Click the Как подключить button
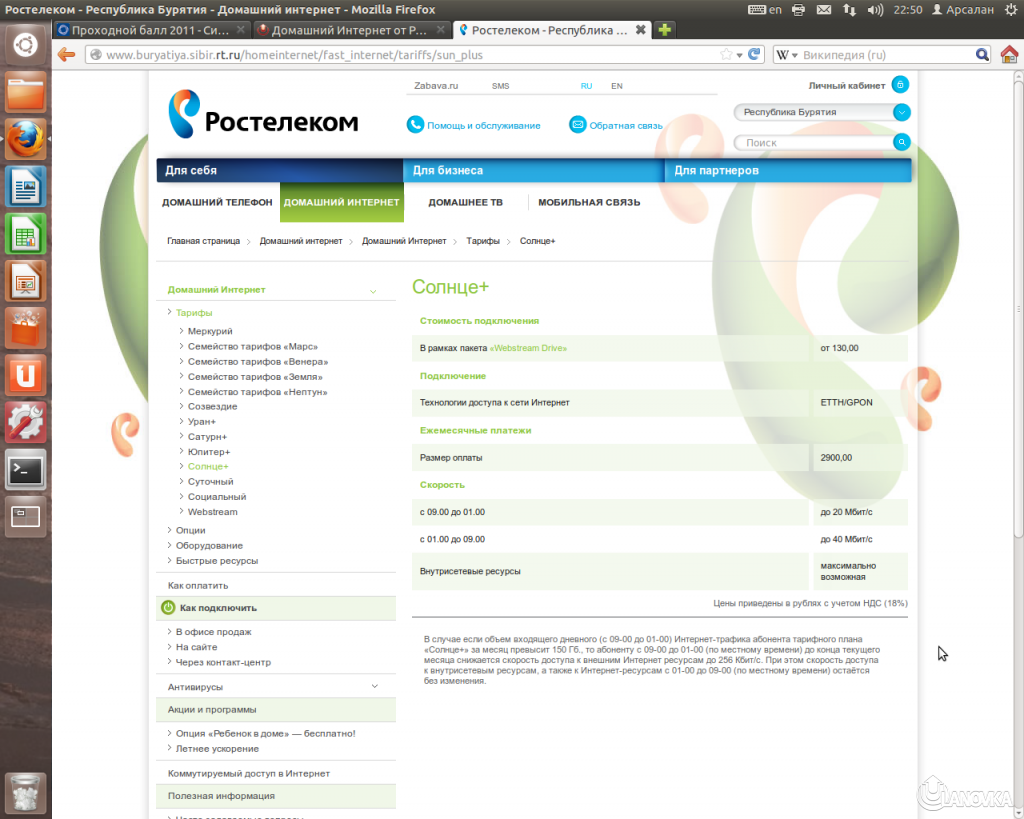 point(276,608)
